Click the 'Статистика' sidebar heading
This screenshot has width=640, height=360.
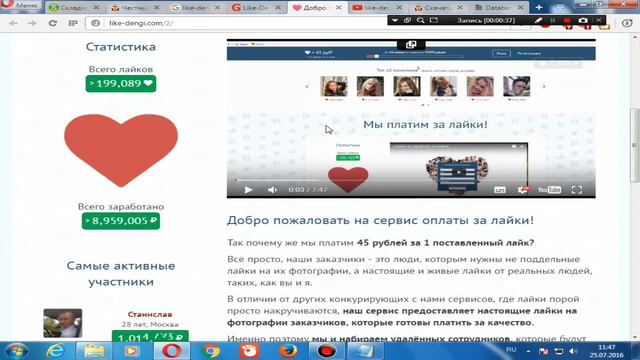coord(121,47)
